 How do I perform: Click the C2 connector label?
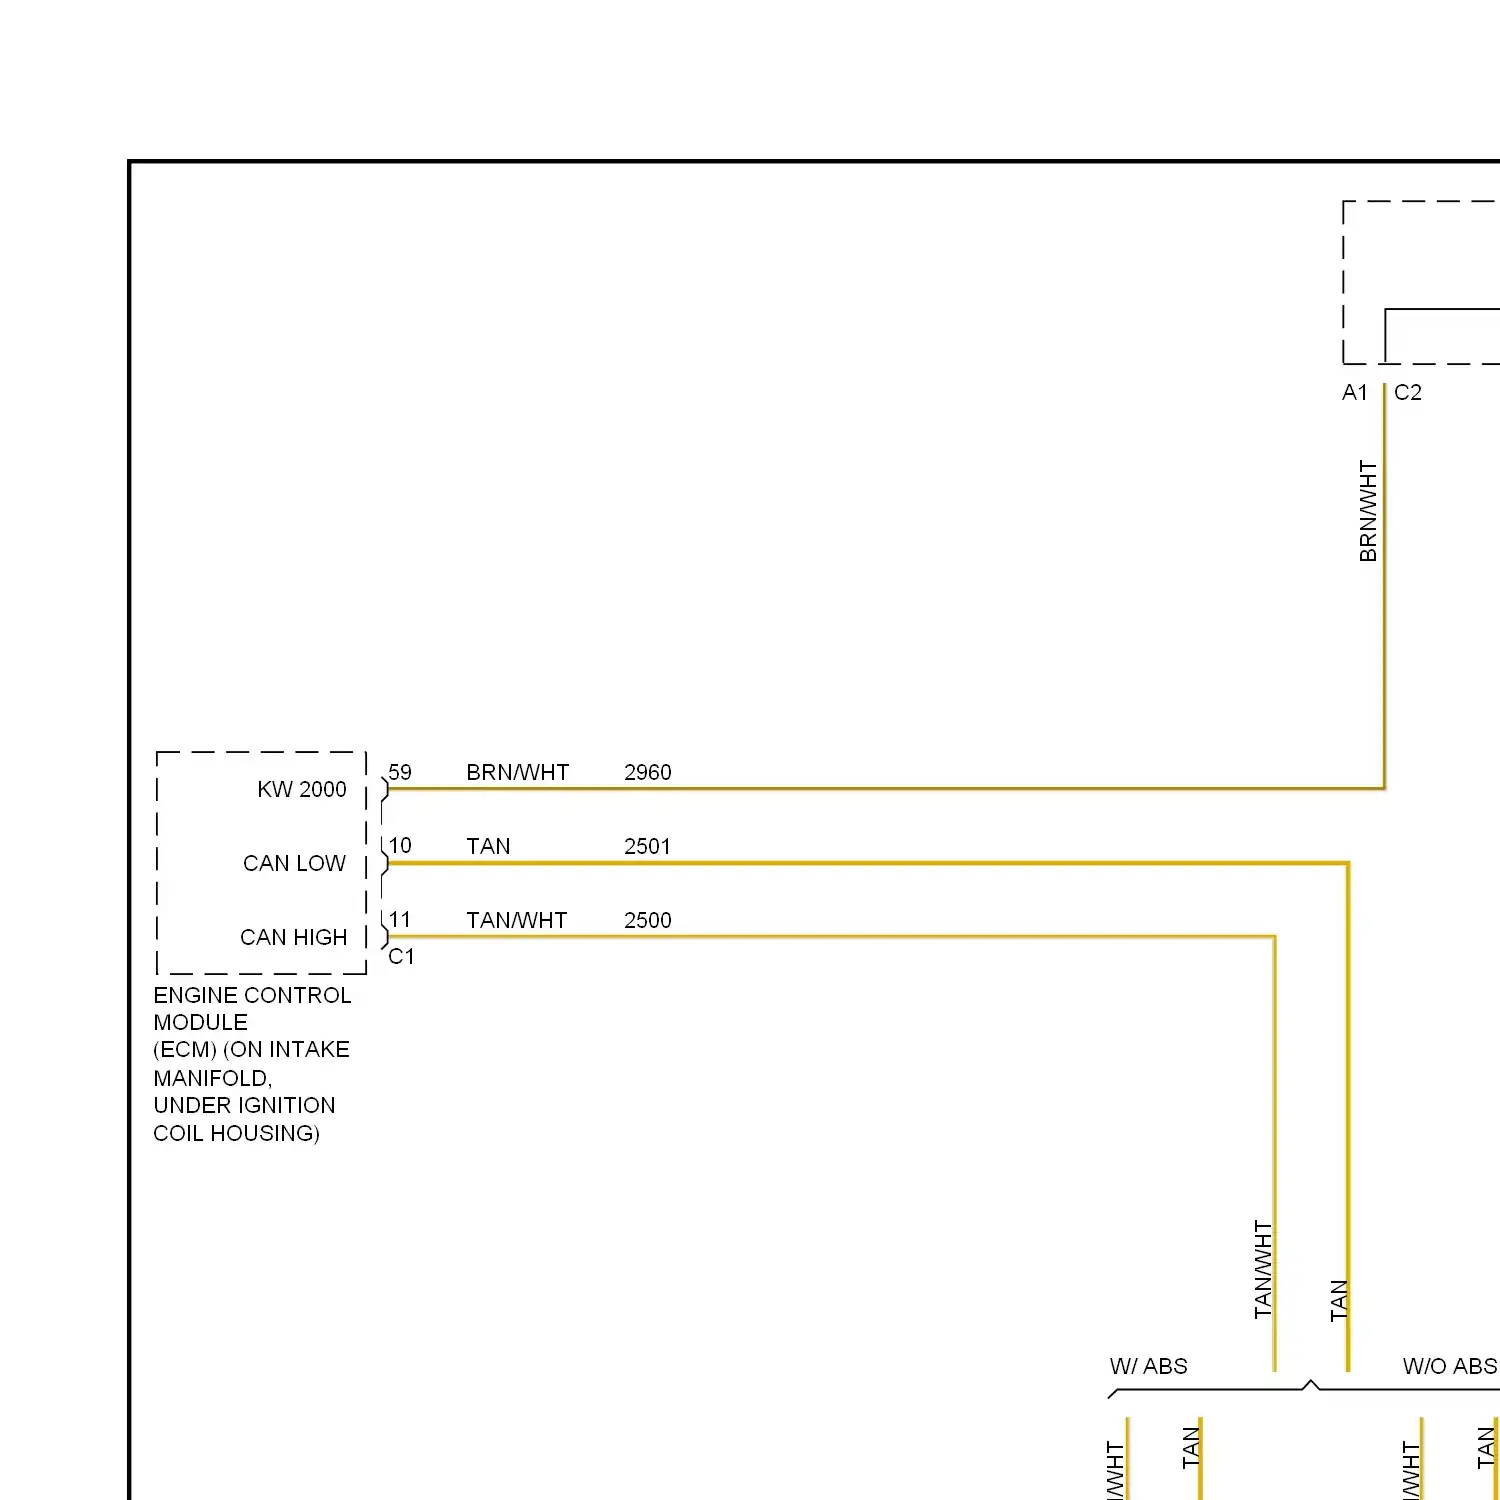pyautogui.click(x=1408, y=393)
